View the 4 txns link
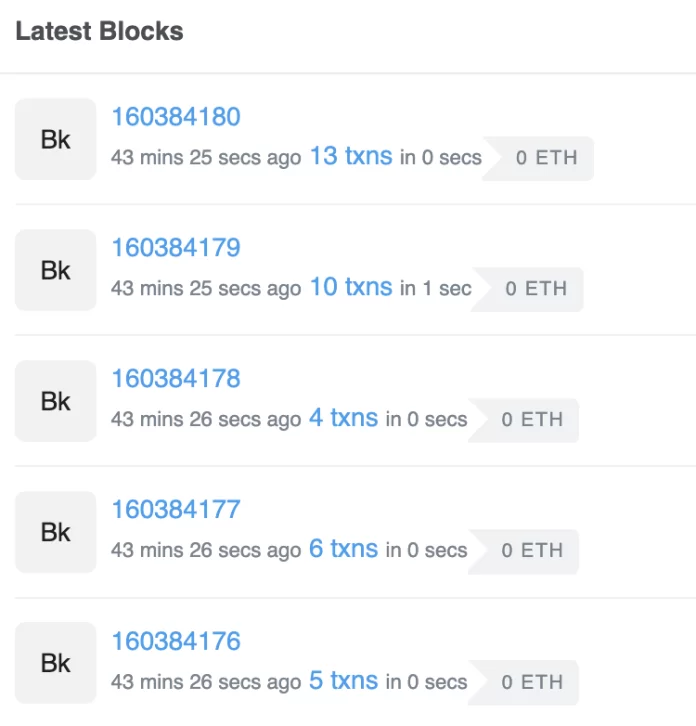 [344, 418]
